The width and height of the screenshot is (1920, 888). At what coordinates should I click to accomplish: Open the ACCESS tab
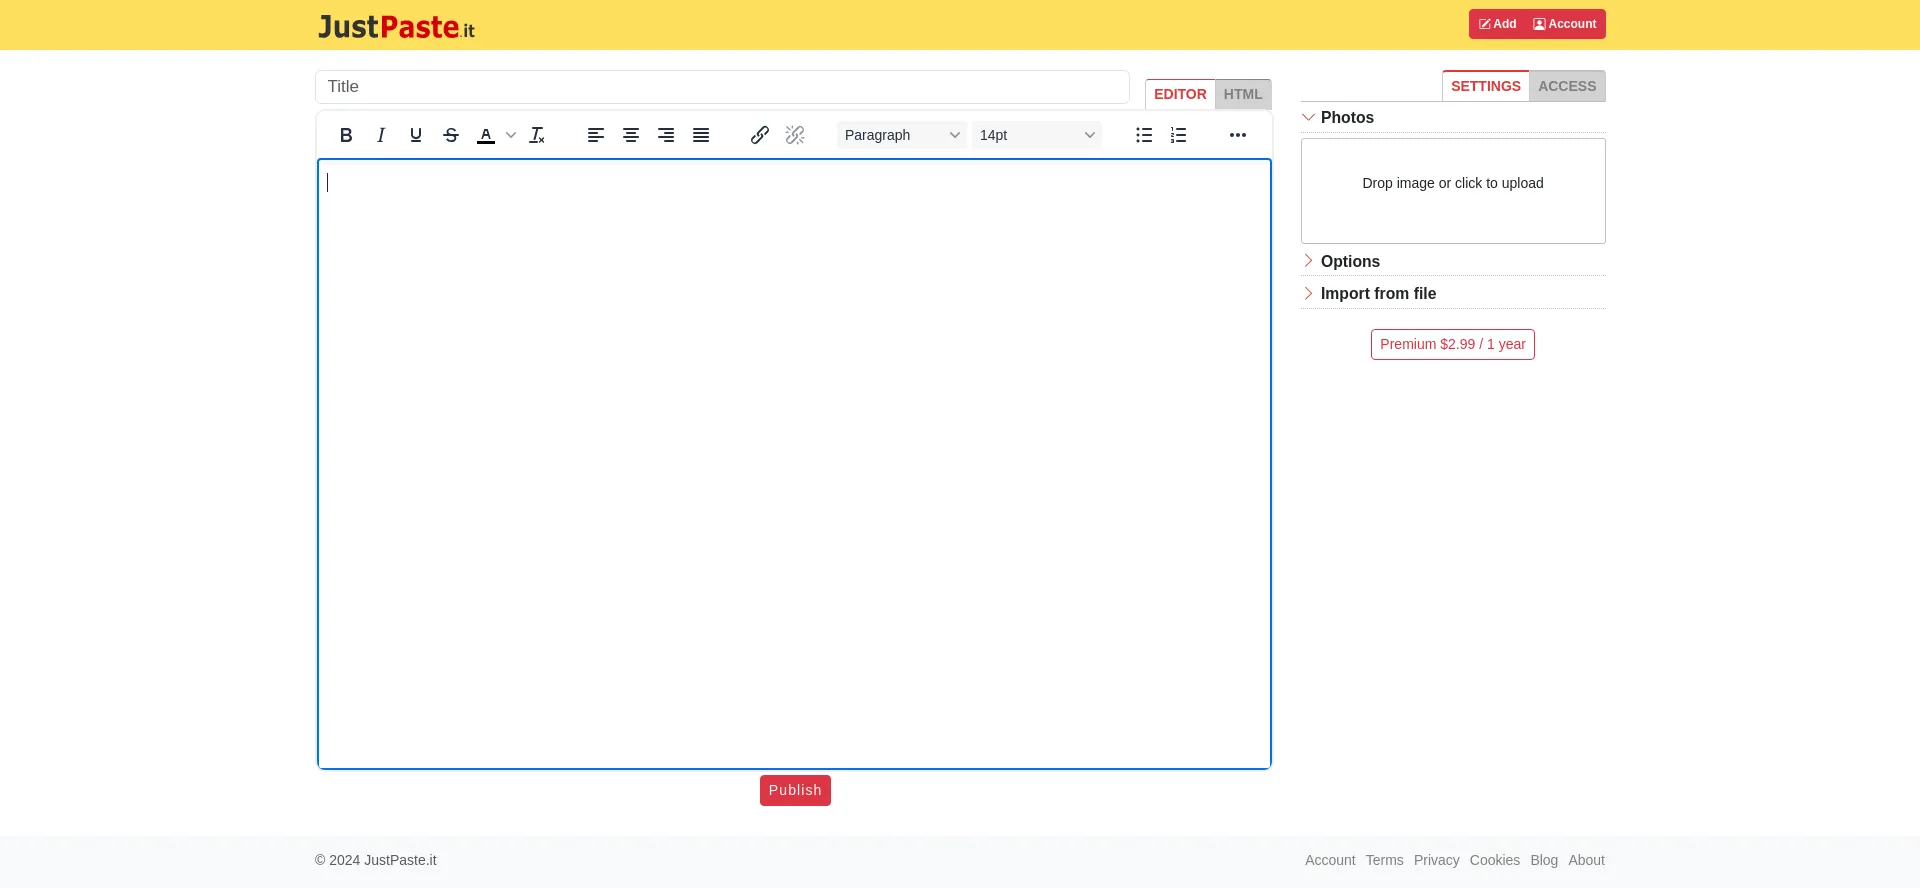tap(1567, 86)
